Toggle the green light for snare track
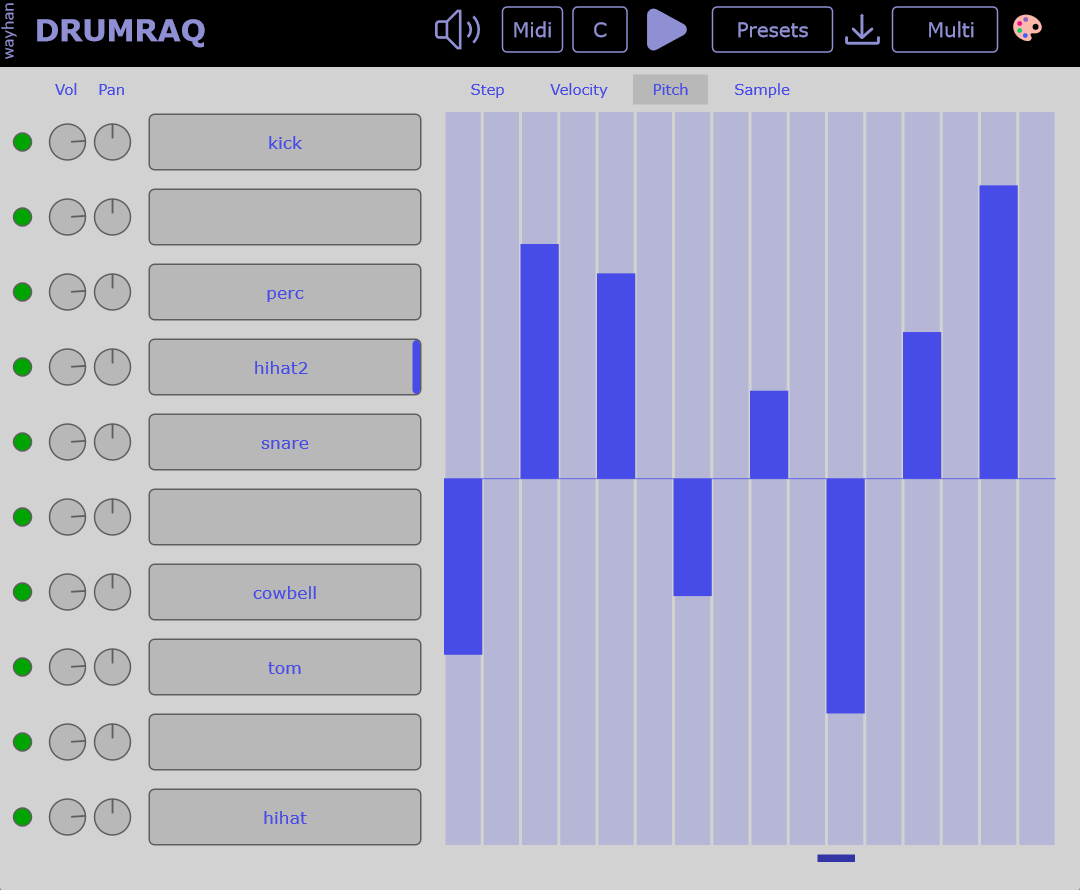Screen dimensions: 1080x890 (23, 442)
